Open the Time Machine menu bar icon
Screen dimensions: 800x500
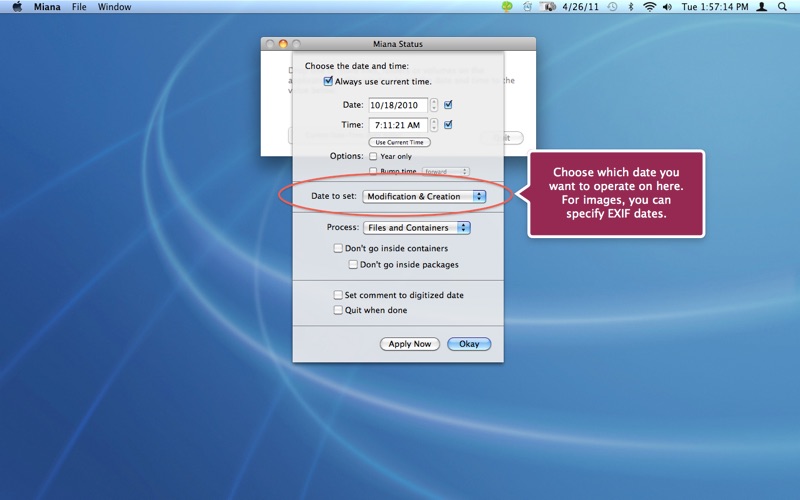(x=612, y=7)
